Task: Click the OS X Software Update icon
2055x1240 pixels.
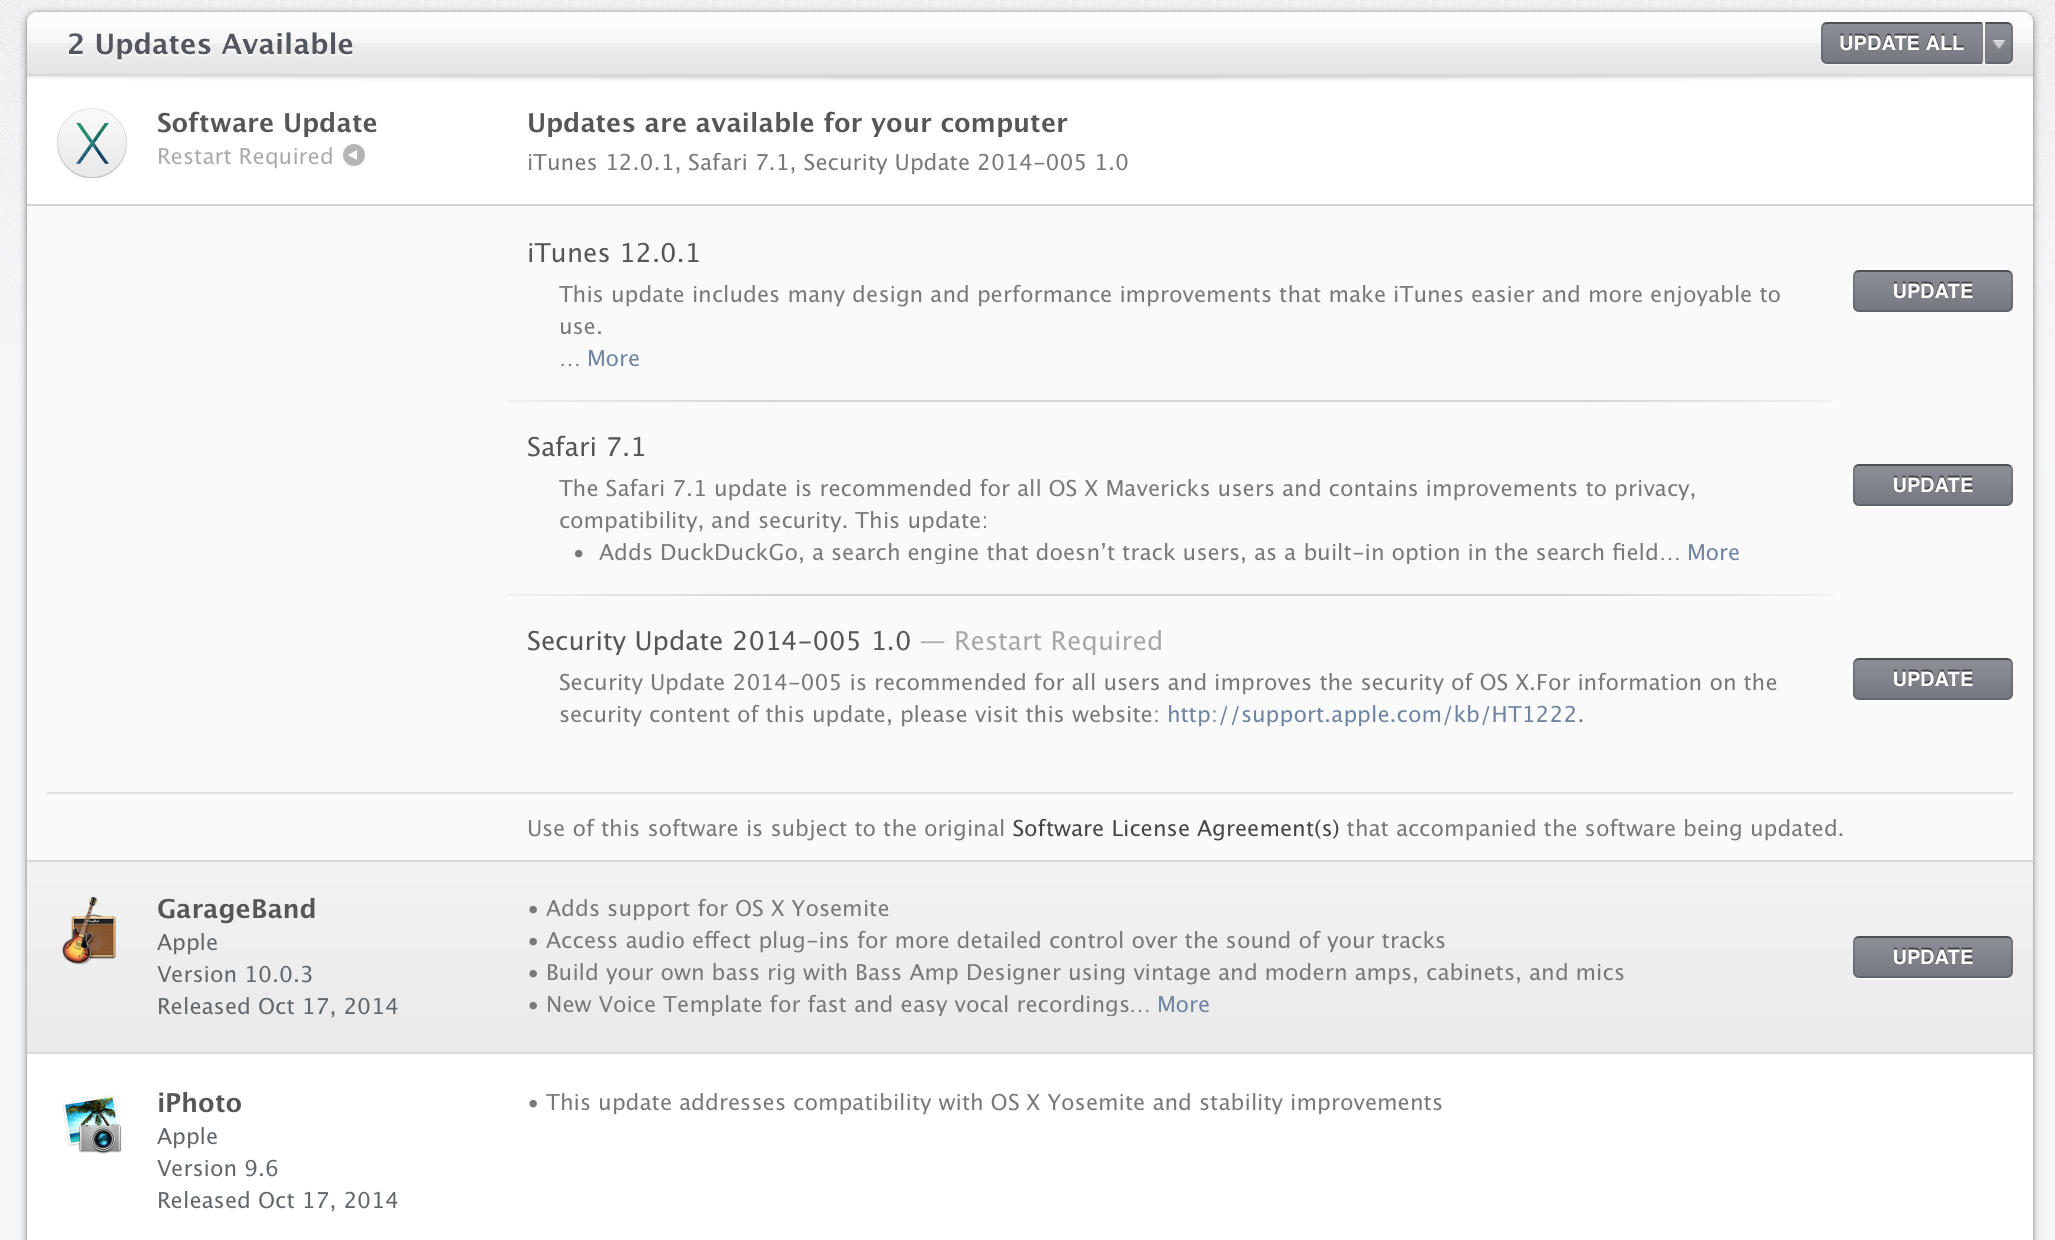Action: (x=92, y=143)
